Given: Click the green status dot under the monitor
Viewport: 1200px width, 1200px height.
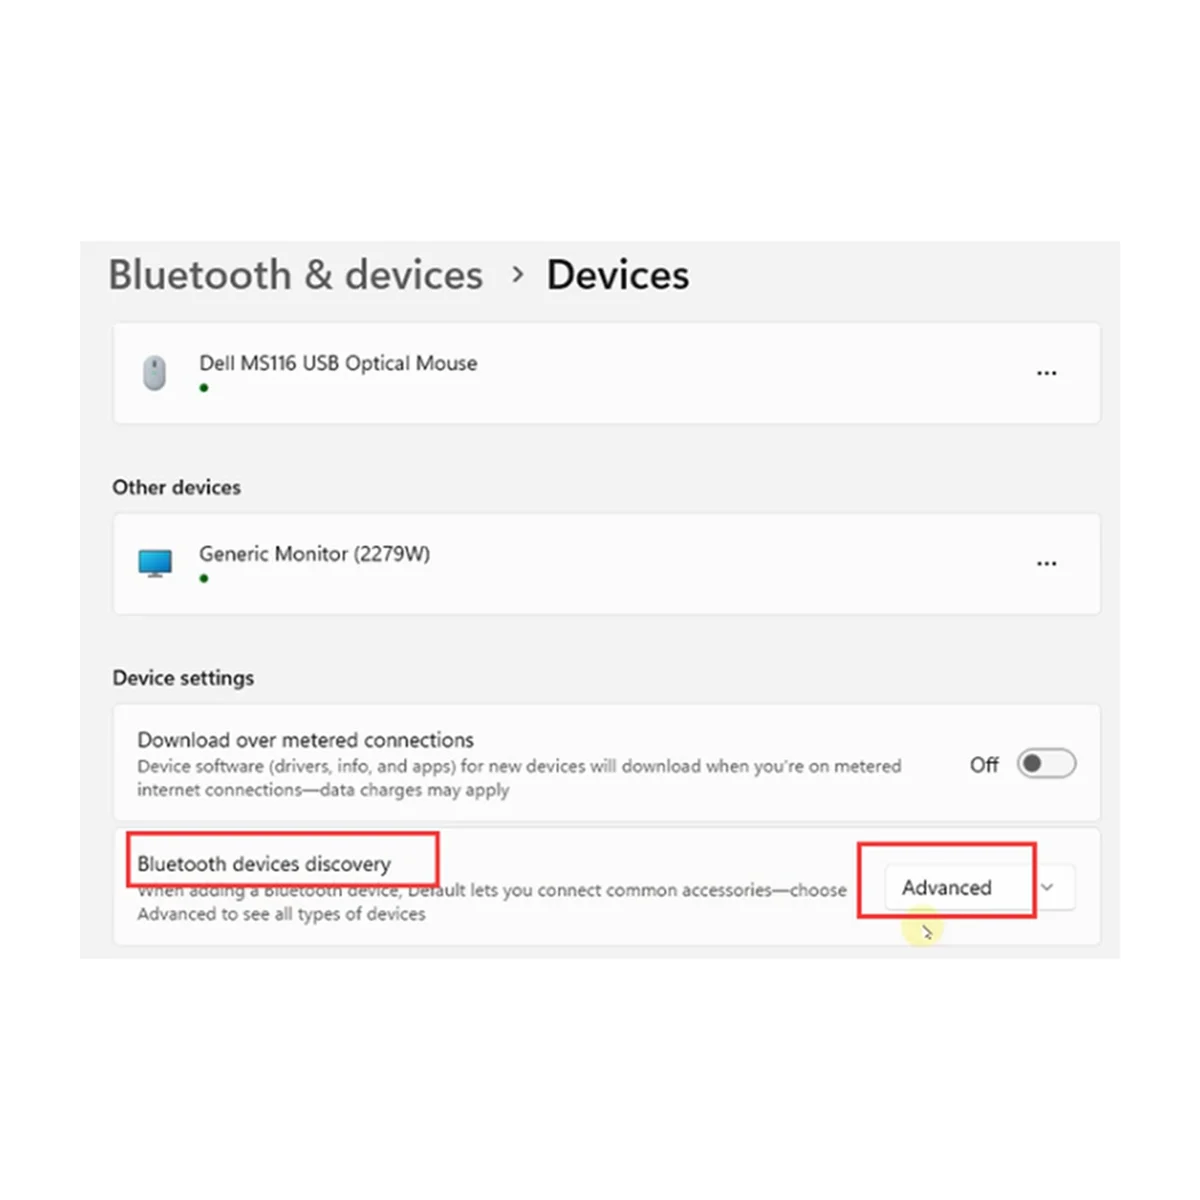Looking at the screenshot, I should click(204, 577).
